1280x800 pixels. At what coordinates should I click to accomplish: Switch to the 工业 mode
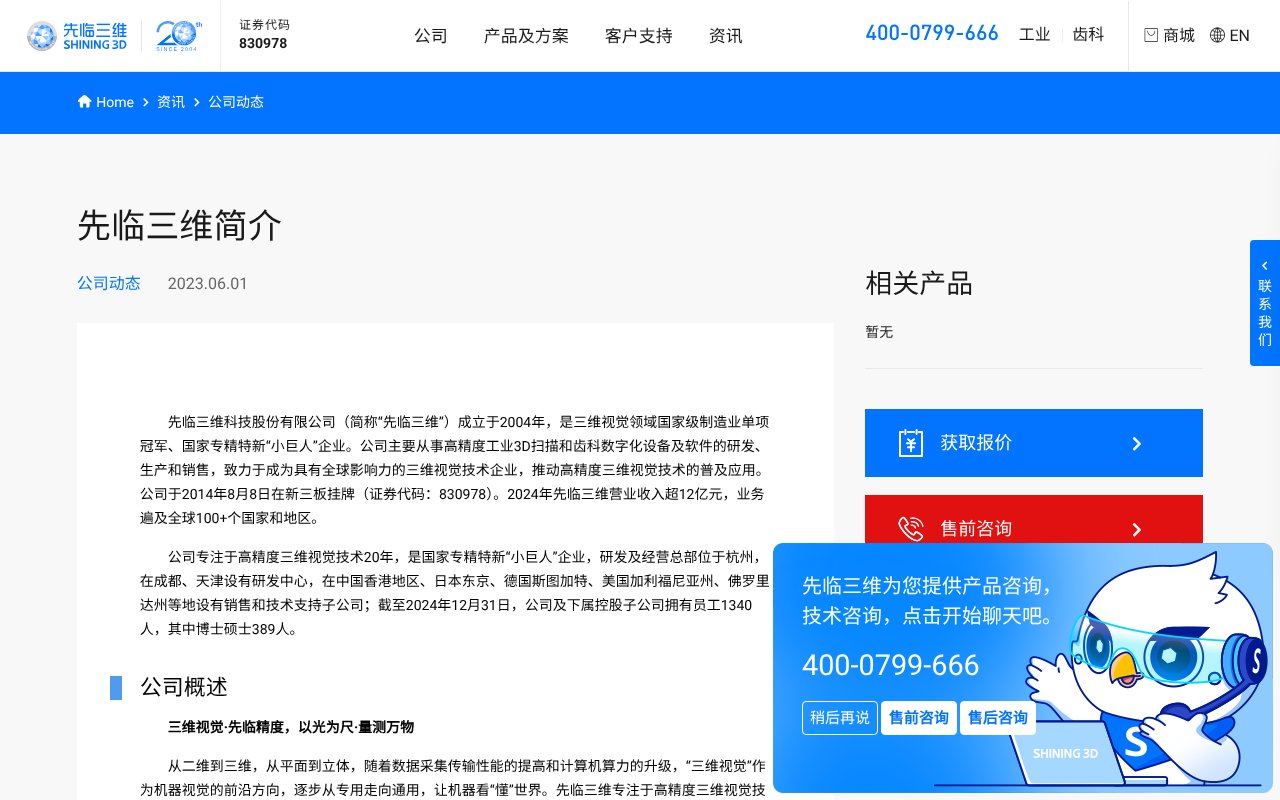click(1035, 34)
